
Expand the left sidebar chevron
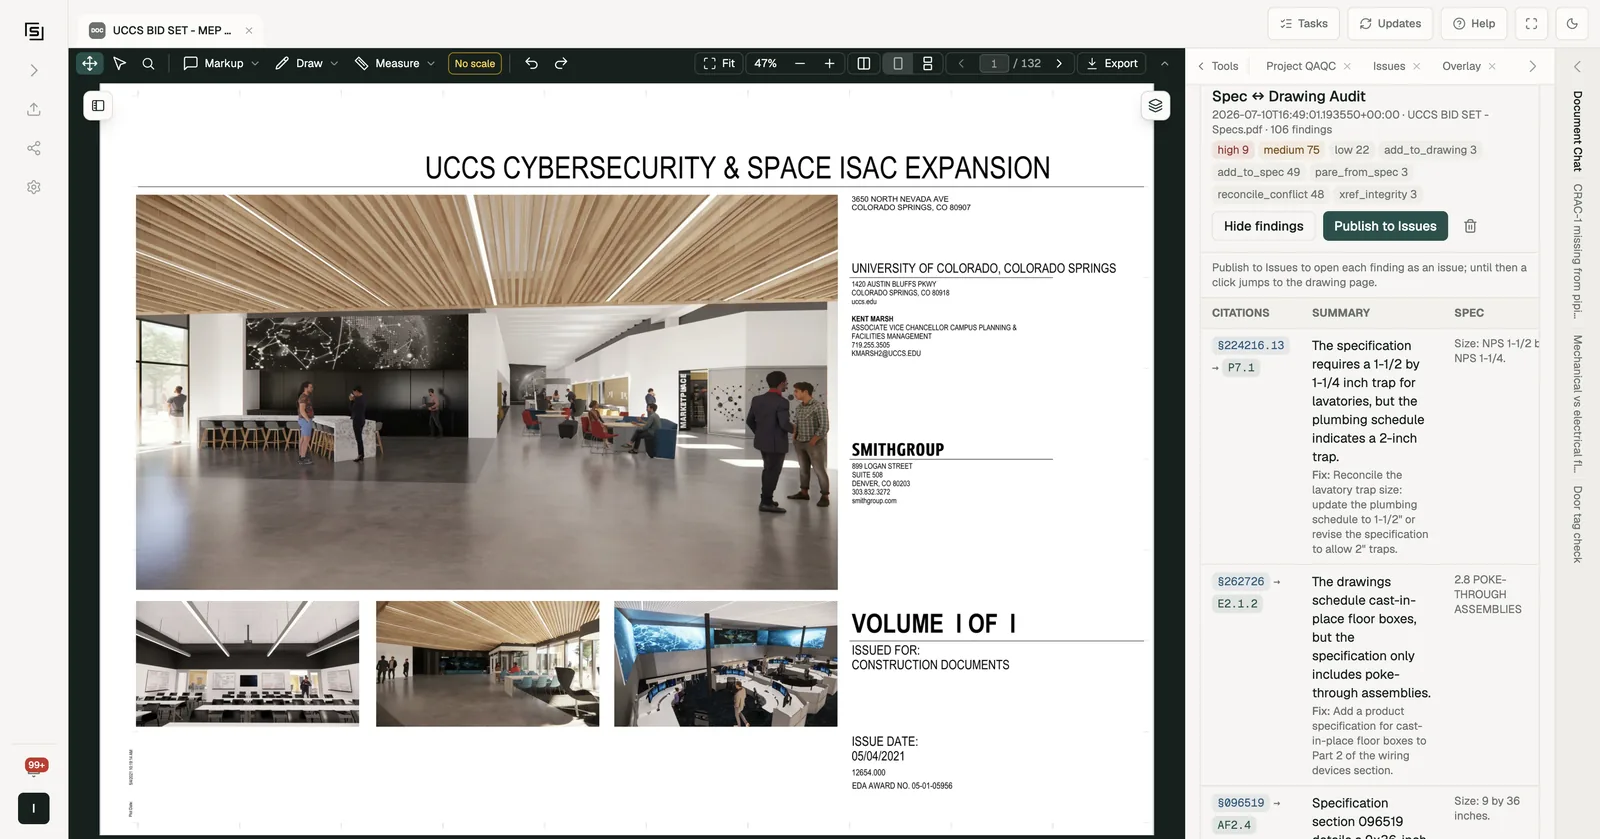pos(34,71)
